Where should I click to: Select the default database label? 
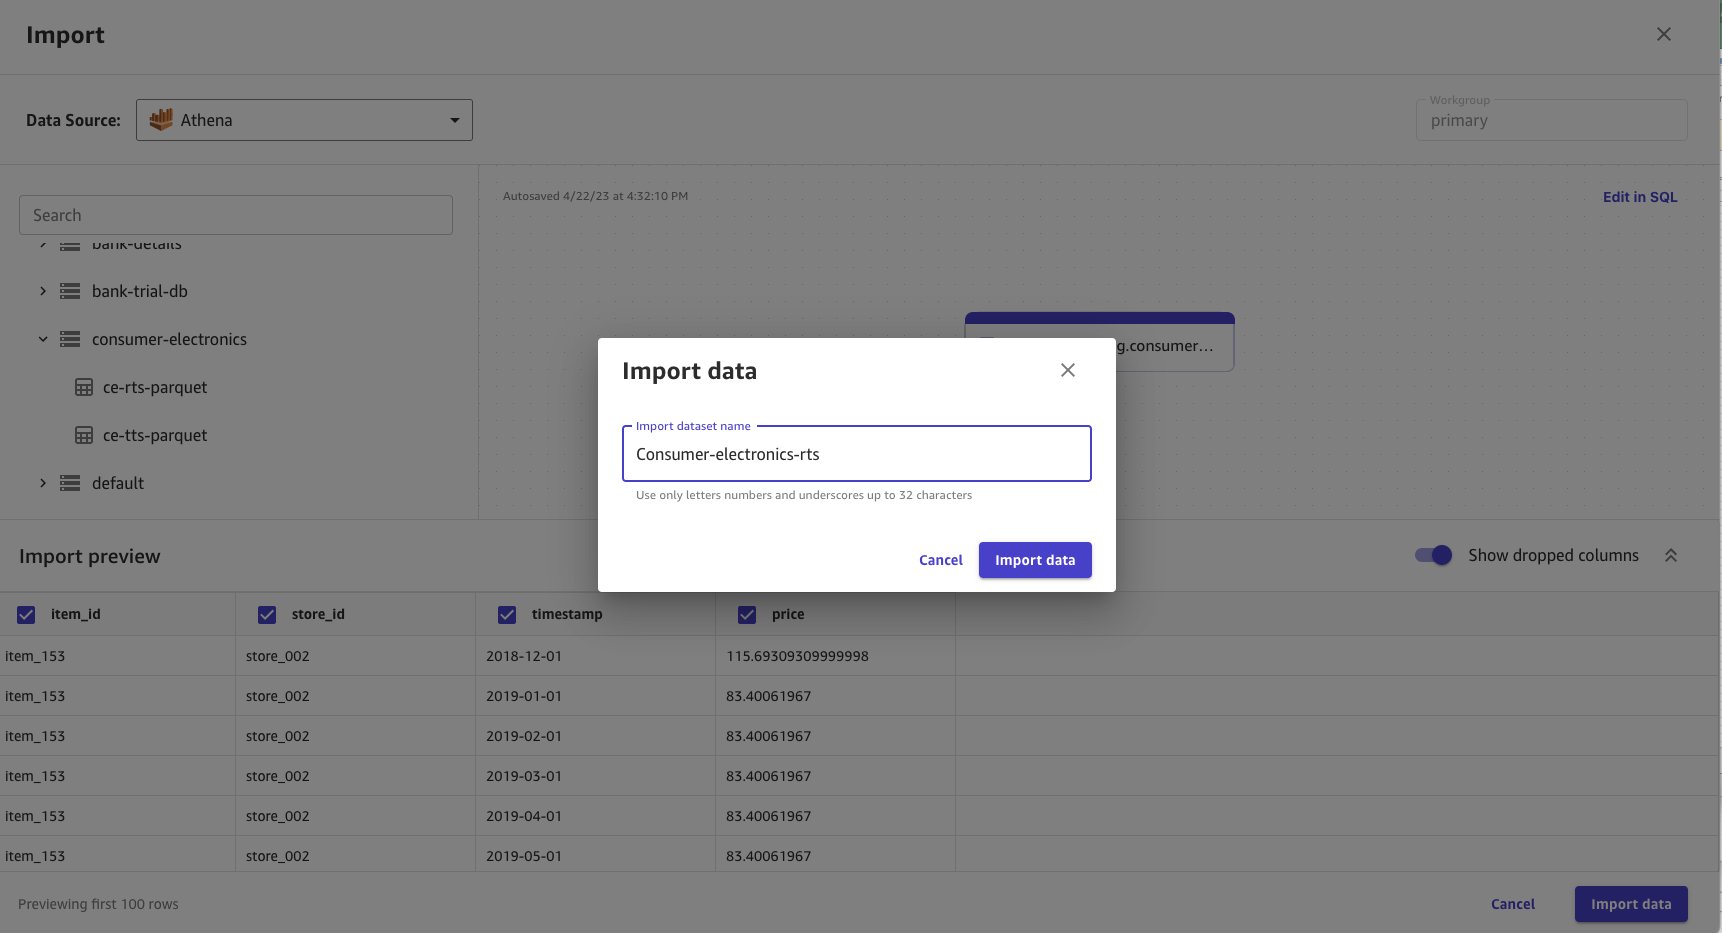click(118, 483)
